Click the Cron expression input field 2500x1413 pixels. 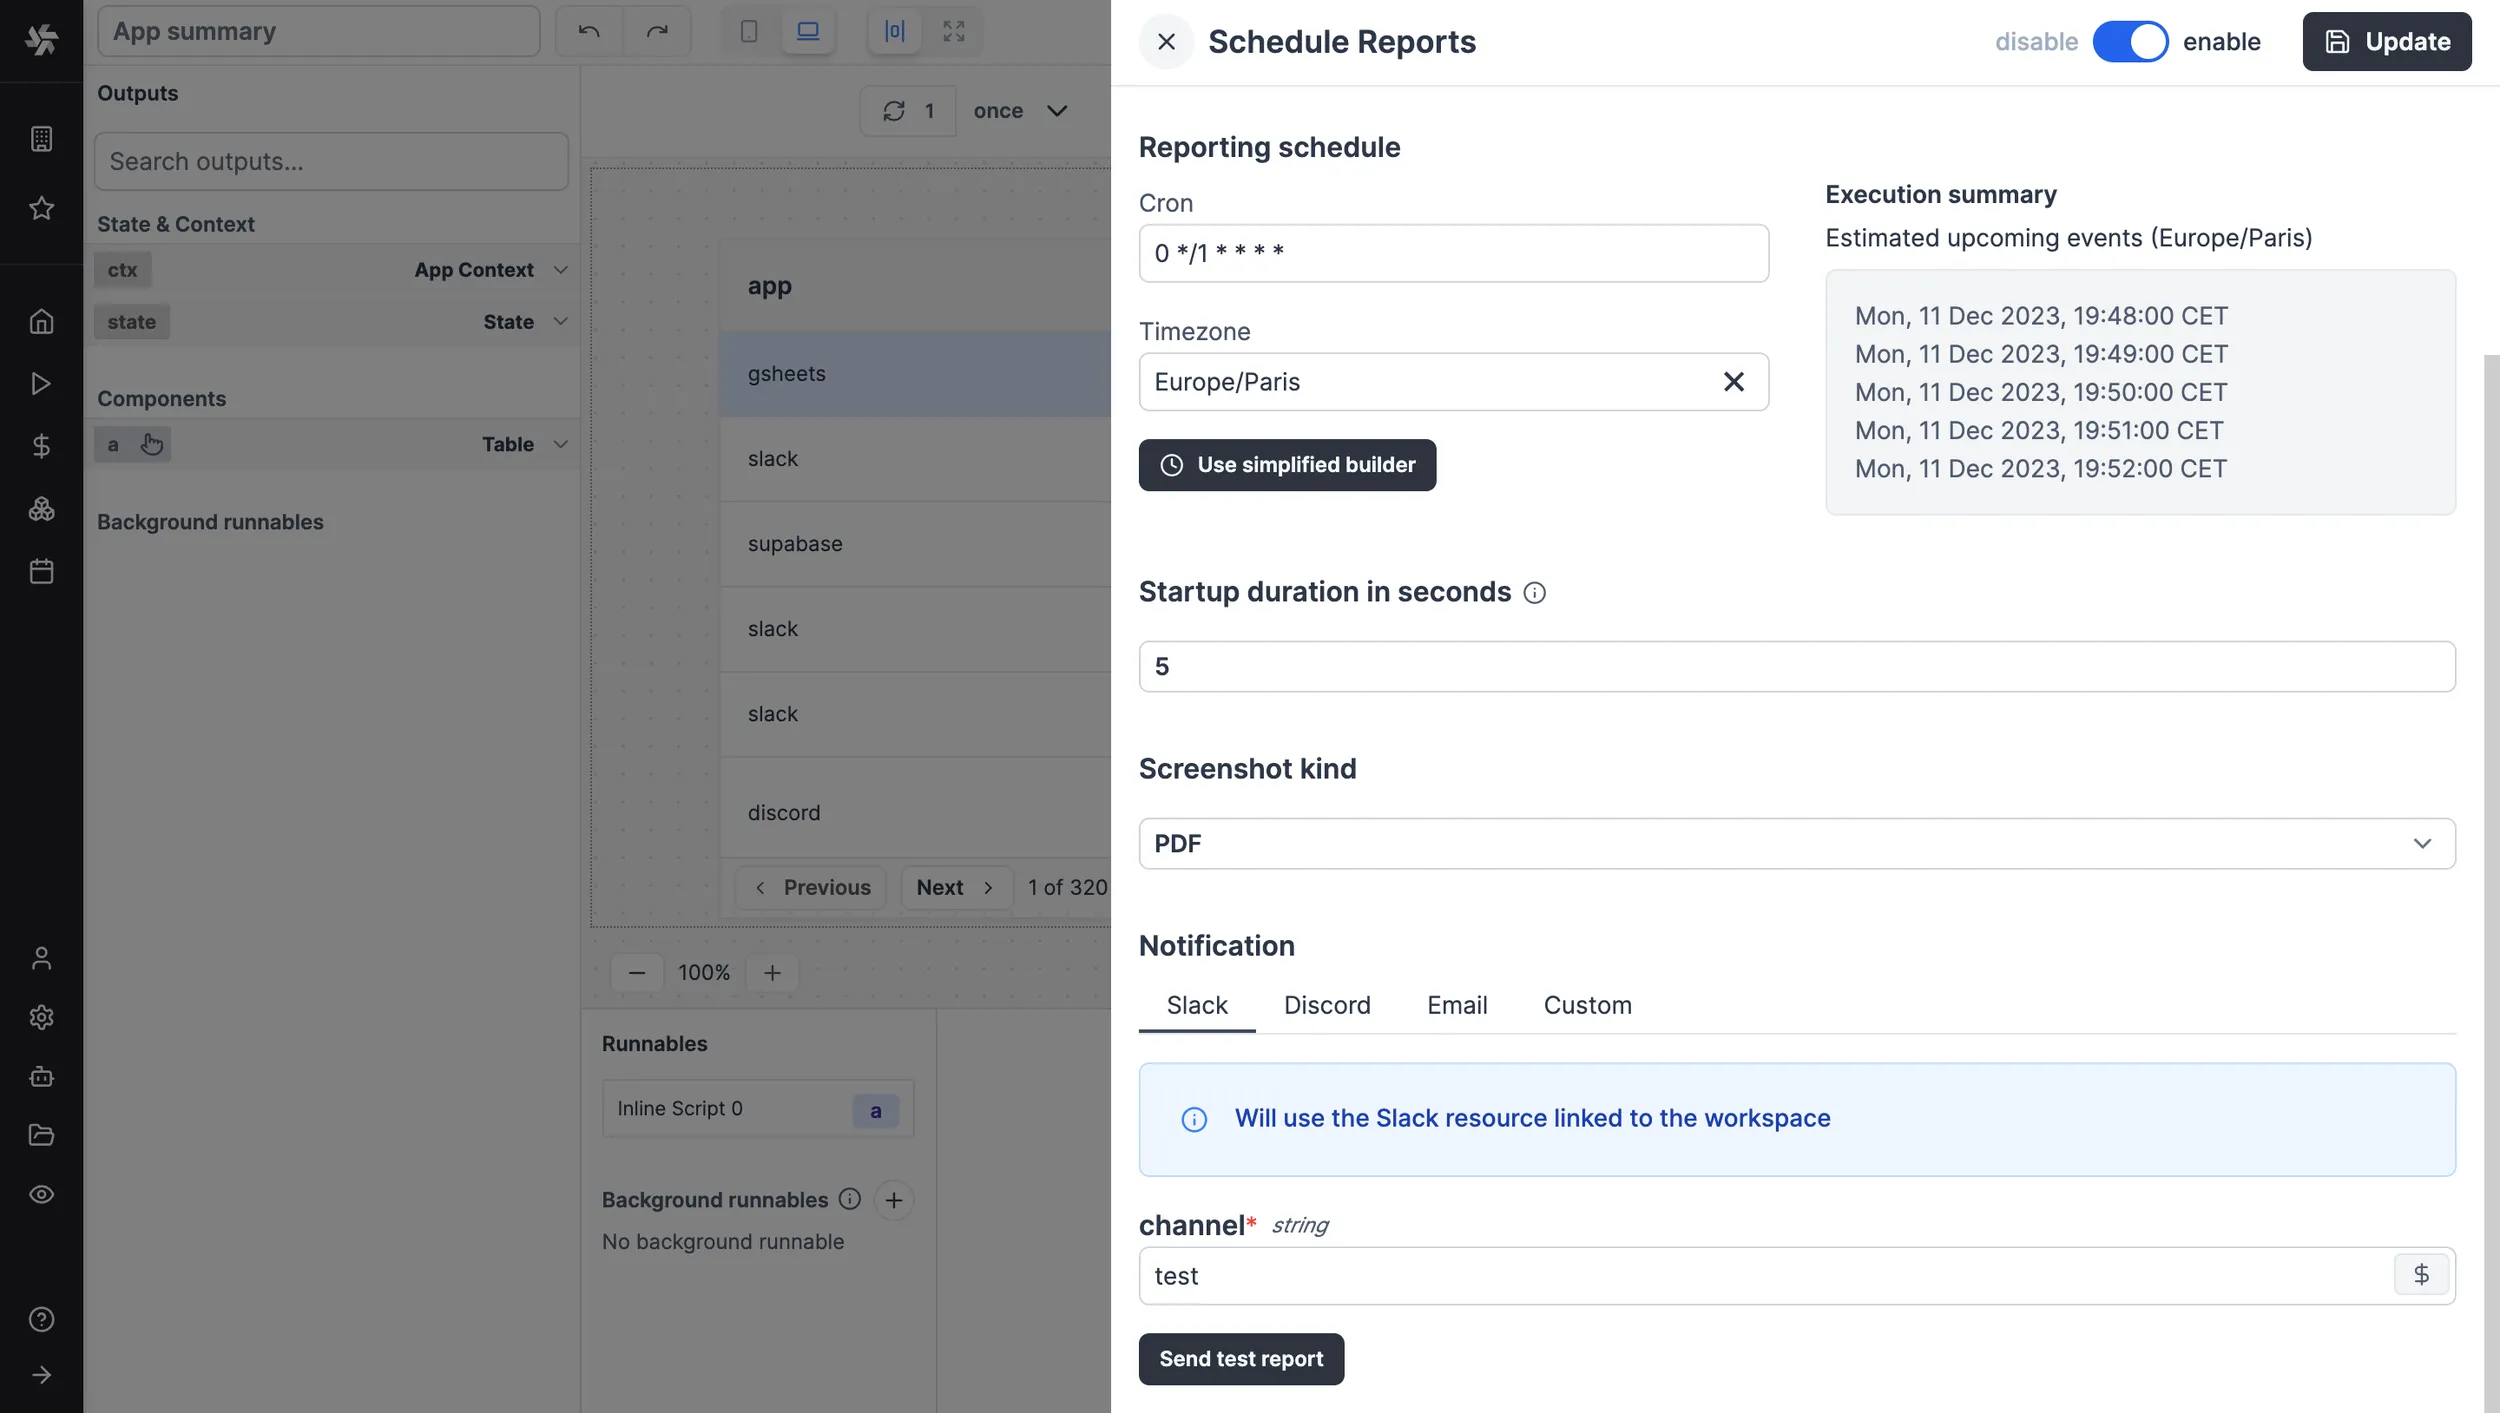pyautogui.click(x=1452, y=253)
